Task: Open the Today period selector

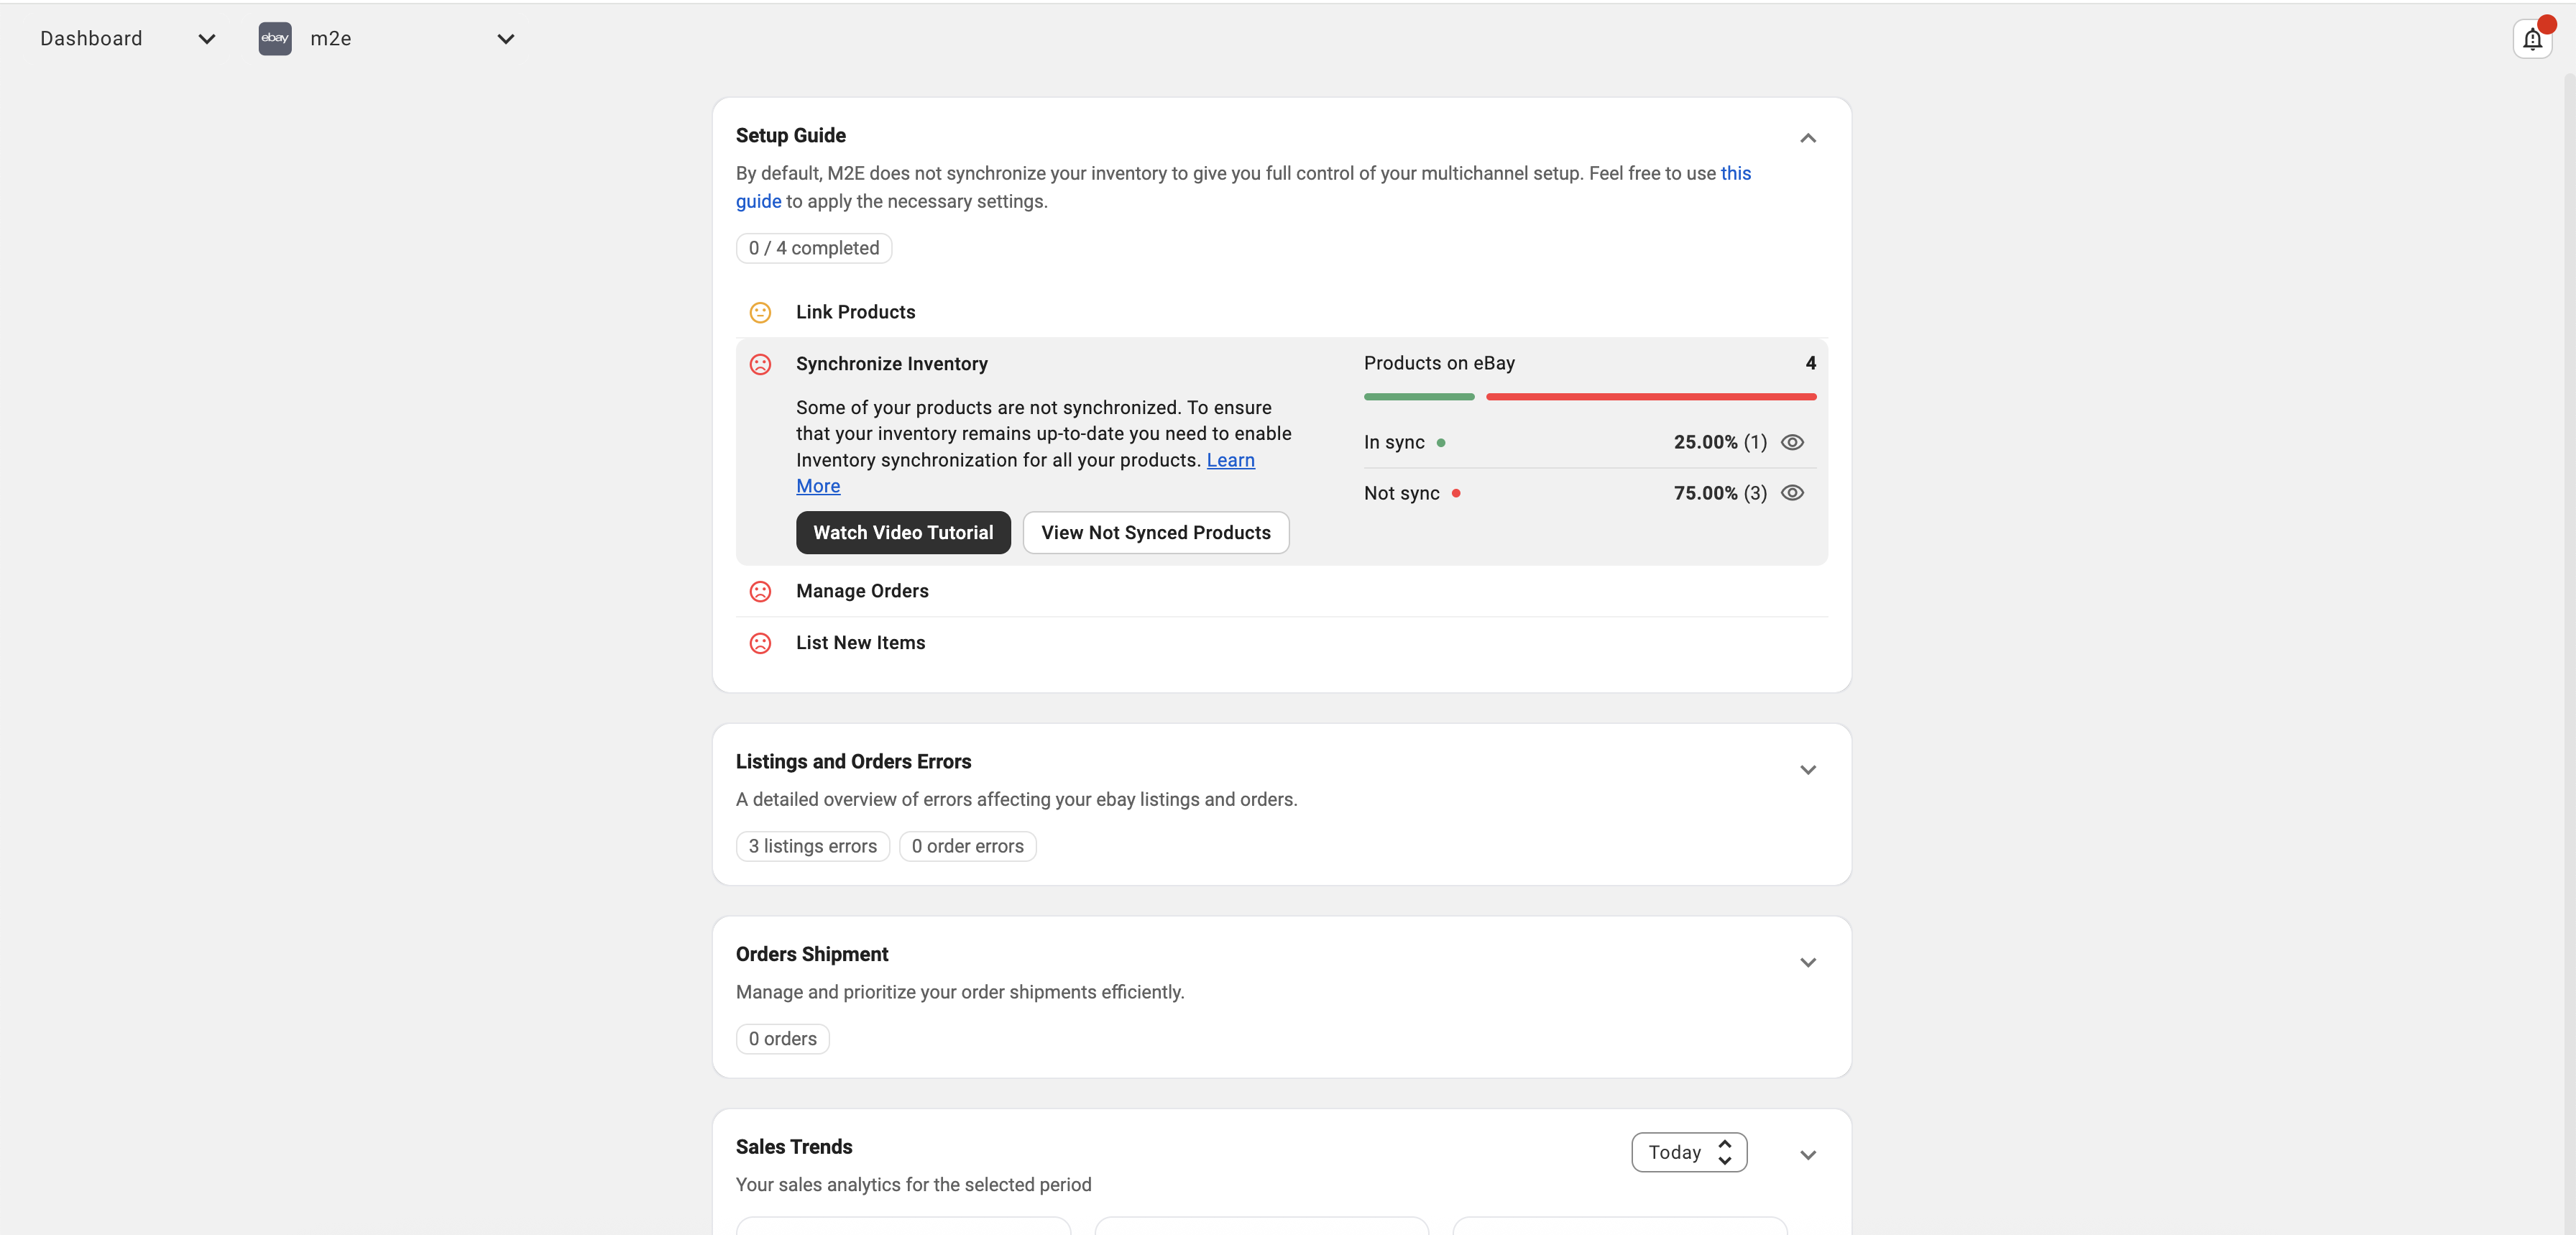Action: click(x=1688, y=1152)
